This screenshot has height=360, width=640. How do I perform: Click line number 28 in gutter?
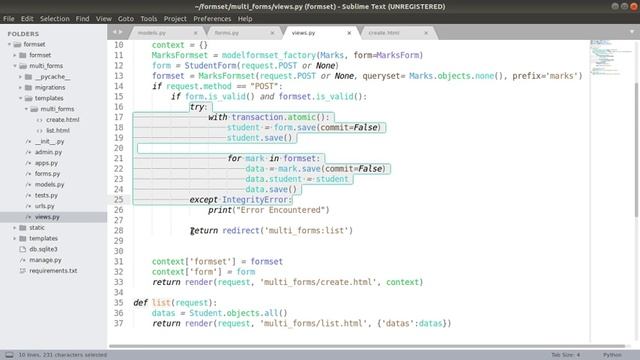[118, 231]
